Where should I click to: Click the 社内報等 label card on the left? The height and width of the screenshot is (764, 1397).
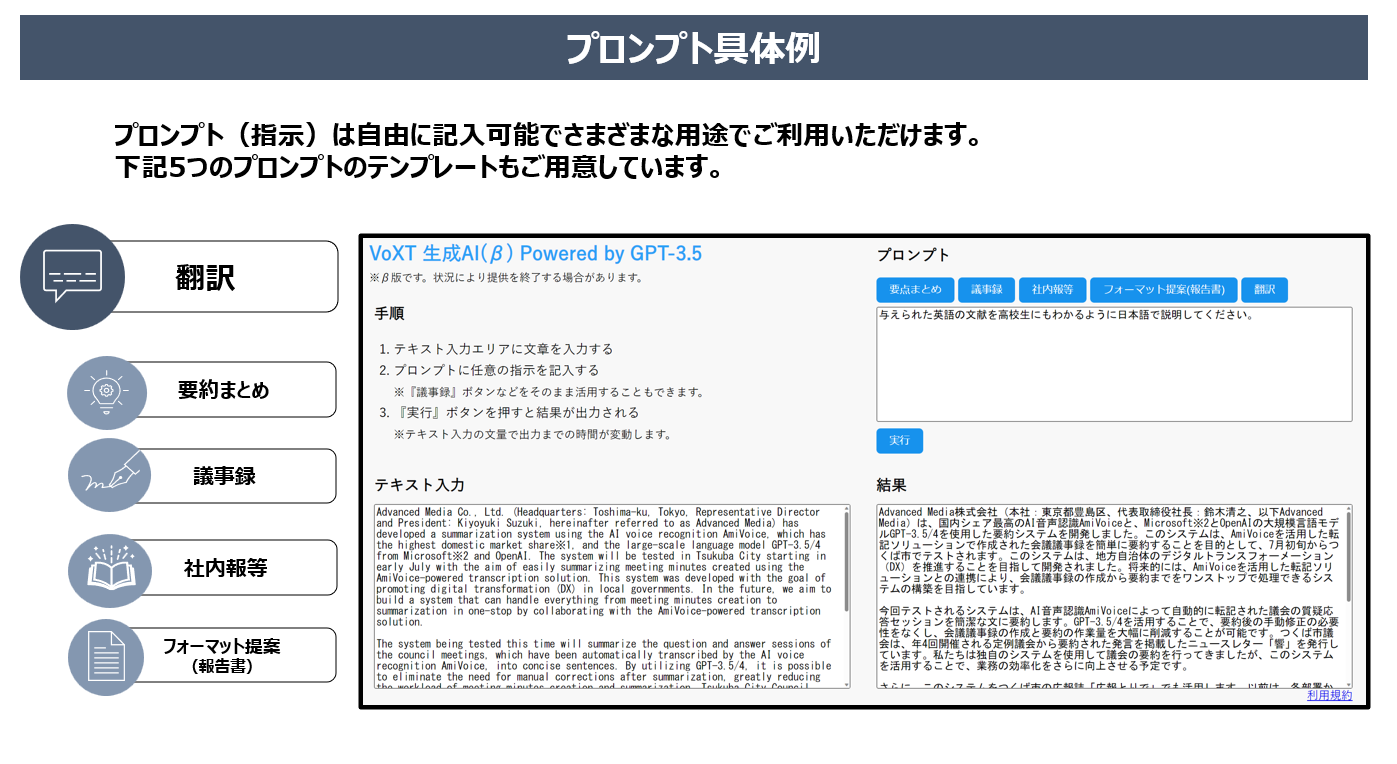(224, 568)
